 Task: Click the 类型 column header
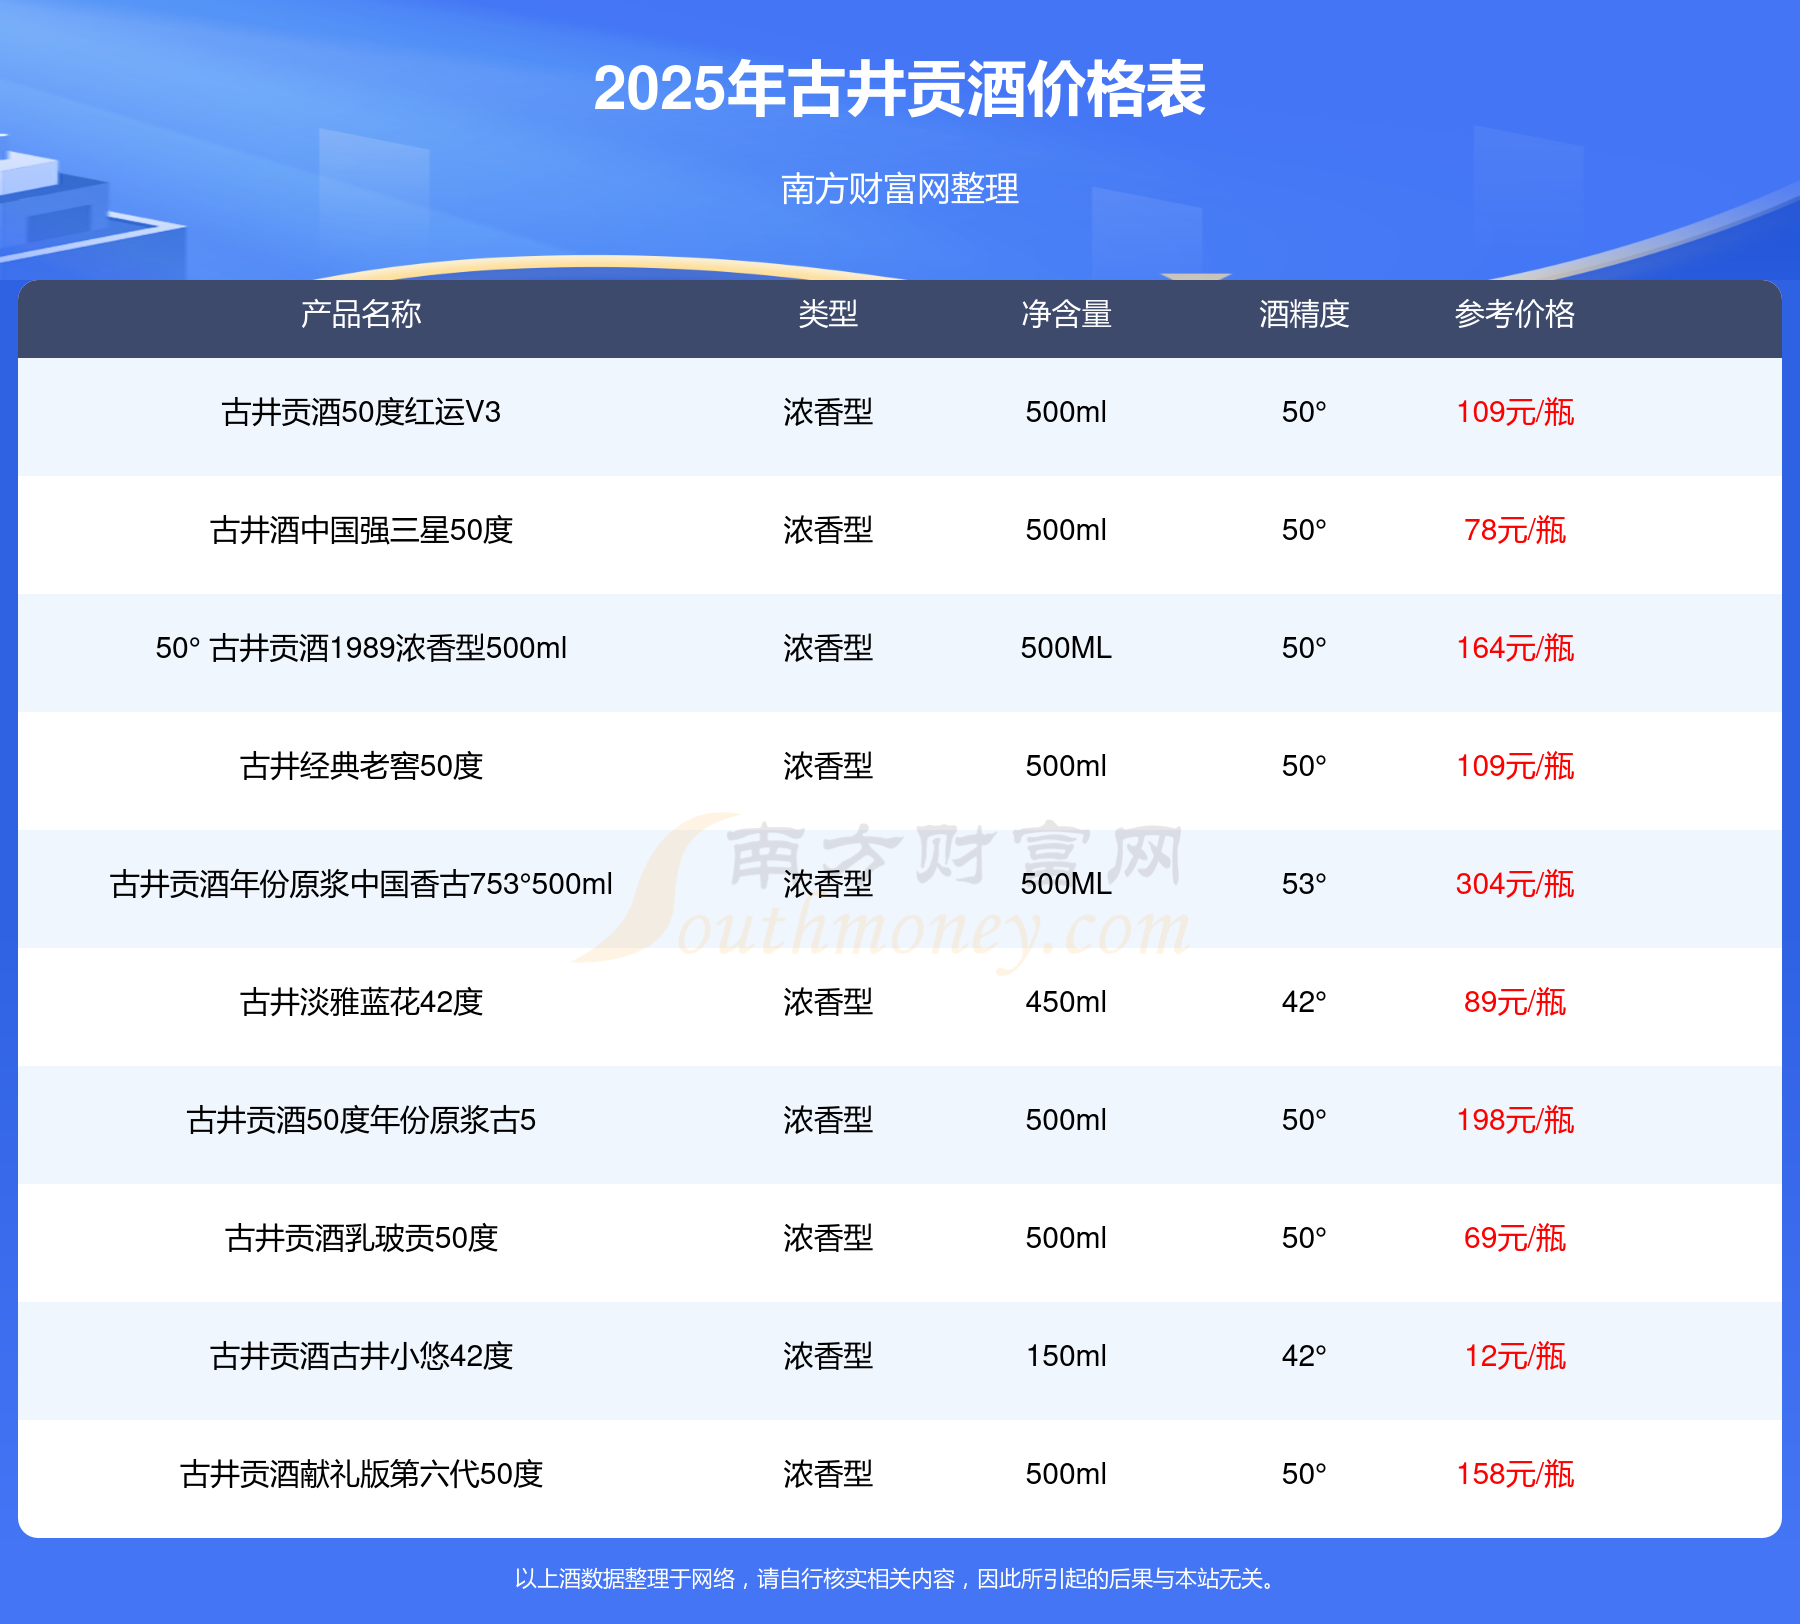click(x=828, y=314)
